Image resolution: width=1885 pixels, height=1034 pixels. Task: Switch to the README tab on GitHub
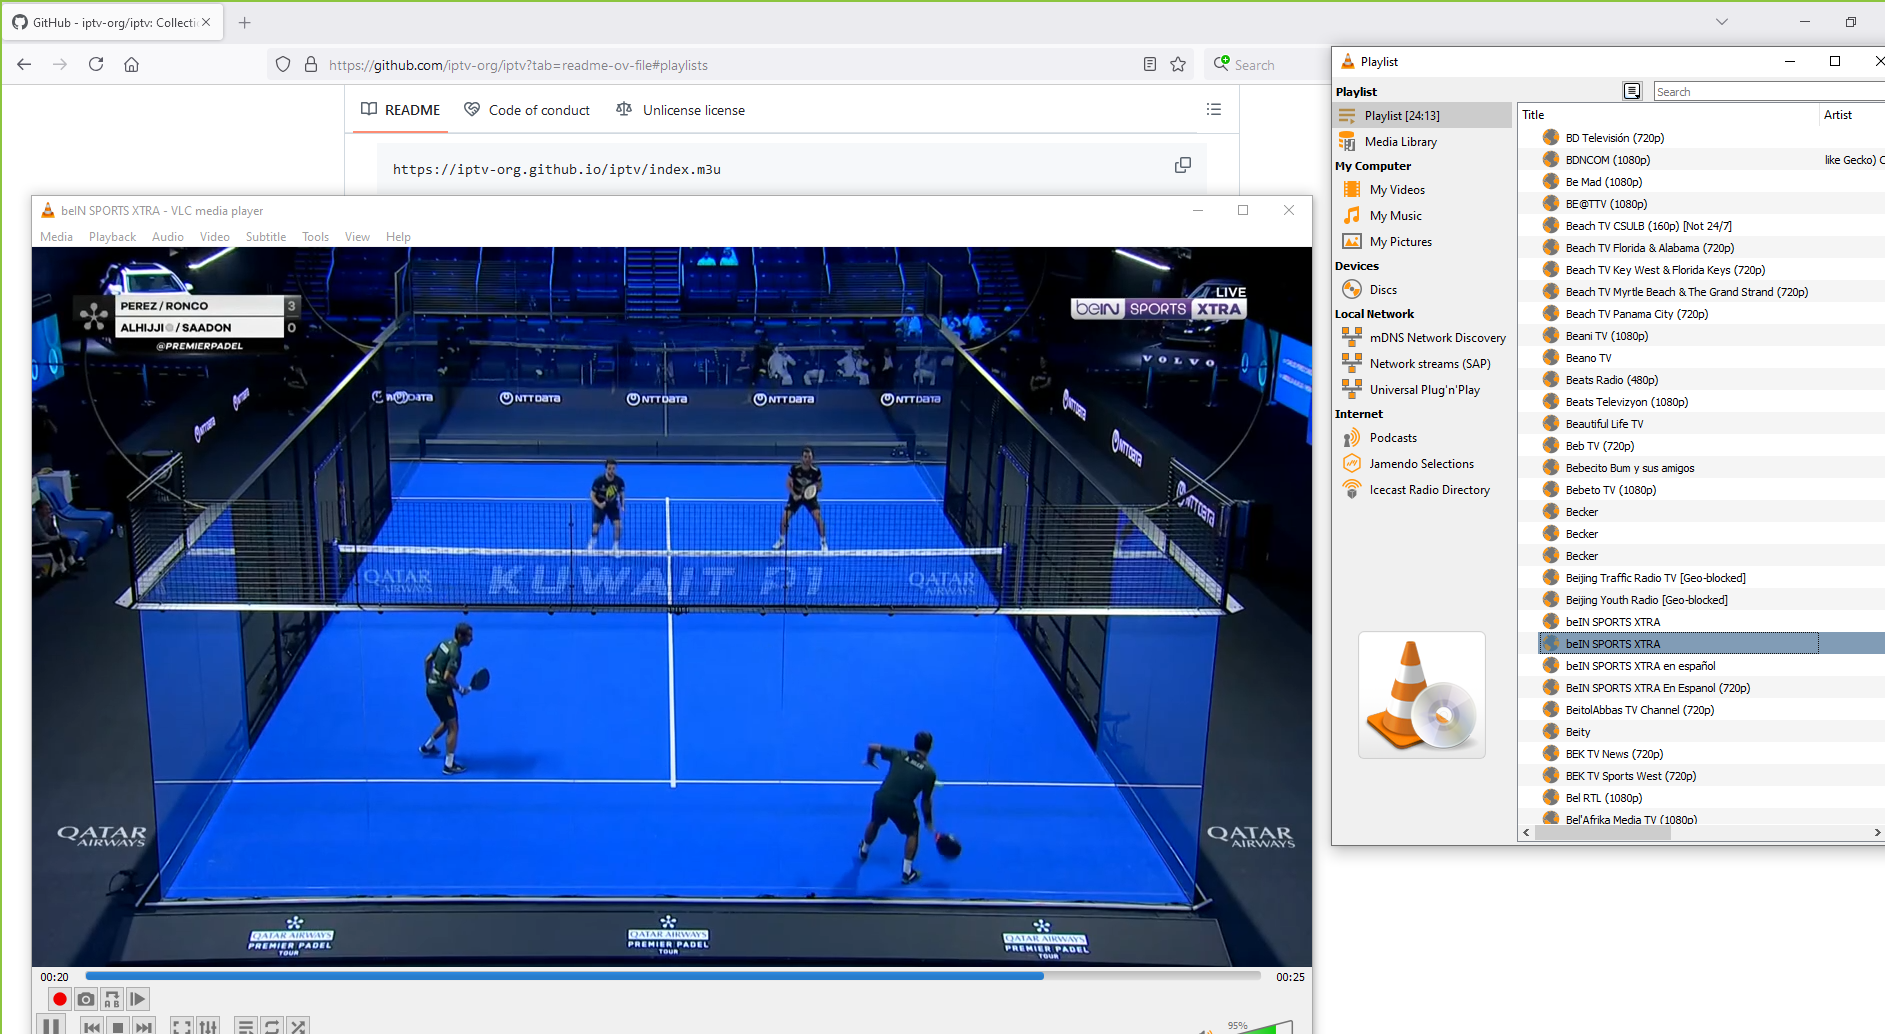click(400, 110)
